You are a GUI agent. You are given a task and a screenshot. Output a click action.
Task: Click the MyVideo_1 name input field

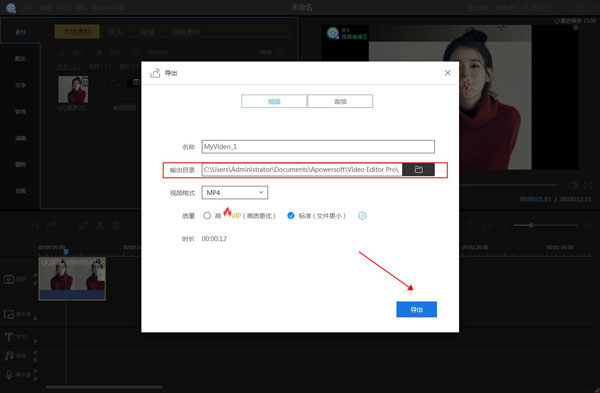(318, 147)
